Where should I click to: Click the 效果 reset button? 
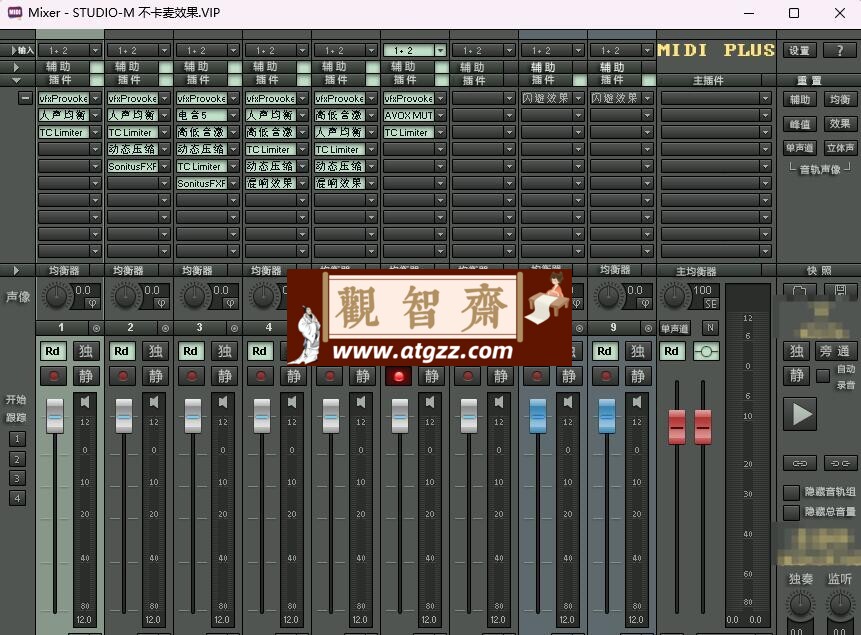tap(840, 124)
